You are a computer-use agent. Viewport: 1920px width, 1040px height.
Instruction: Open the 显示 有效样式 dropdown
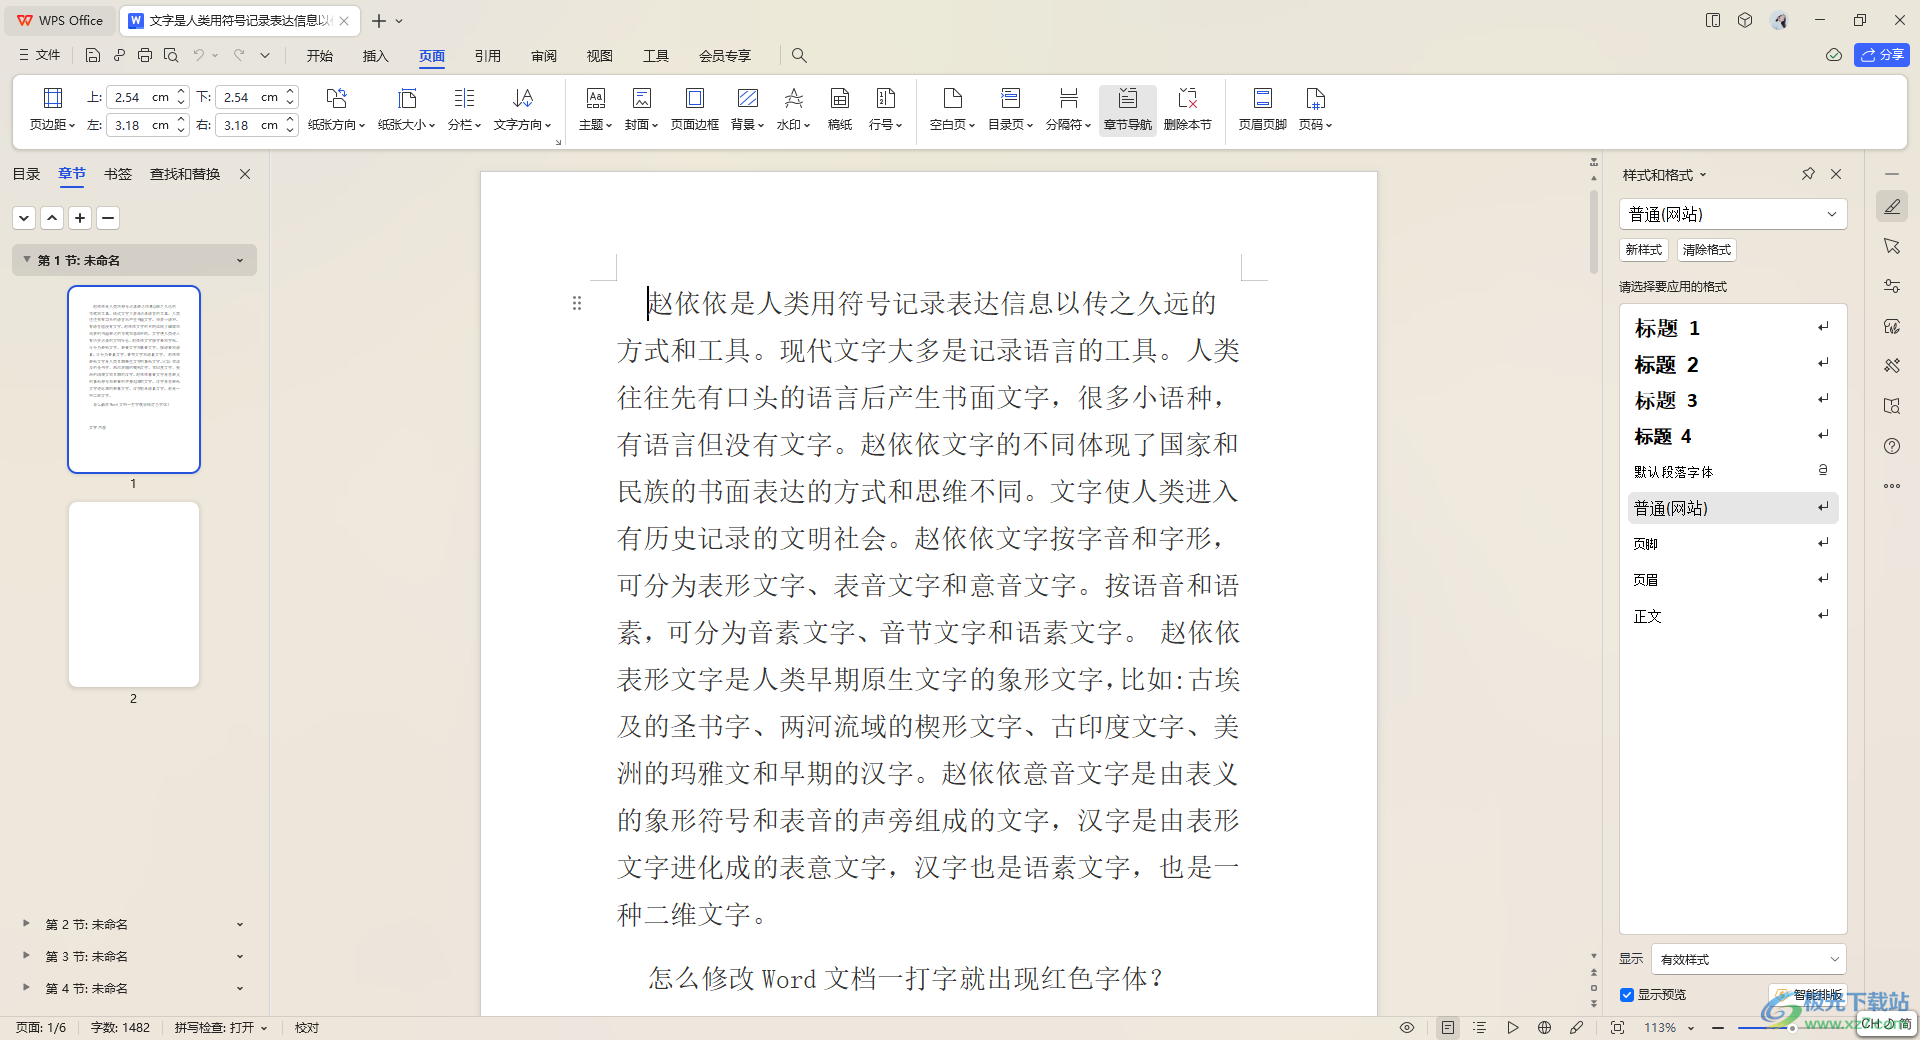click(1748, 959)
